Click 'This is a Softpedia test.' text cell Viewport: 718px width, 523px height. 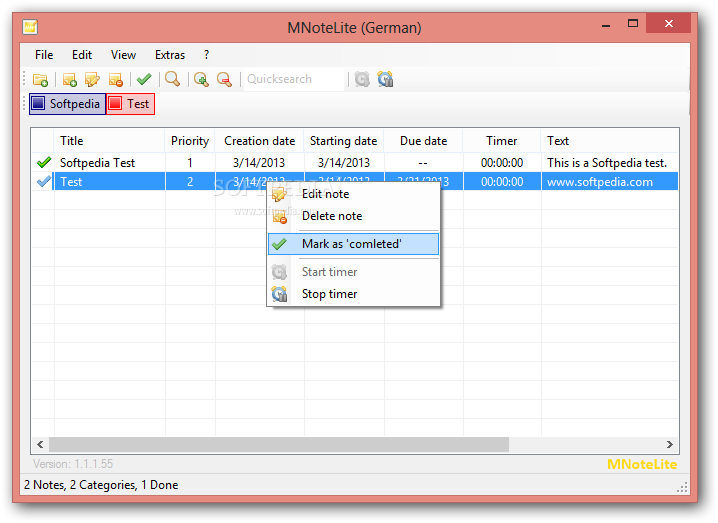pyautogui.click(x=607, y=163)
